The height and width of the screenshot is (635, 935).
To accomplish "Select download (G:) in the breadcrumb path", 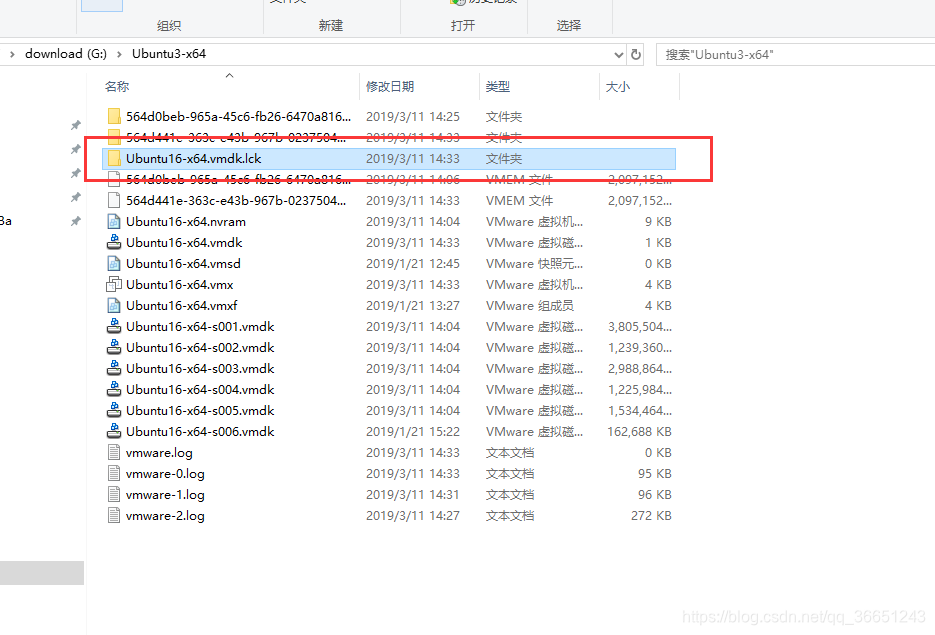I will tap(66, 54).
